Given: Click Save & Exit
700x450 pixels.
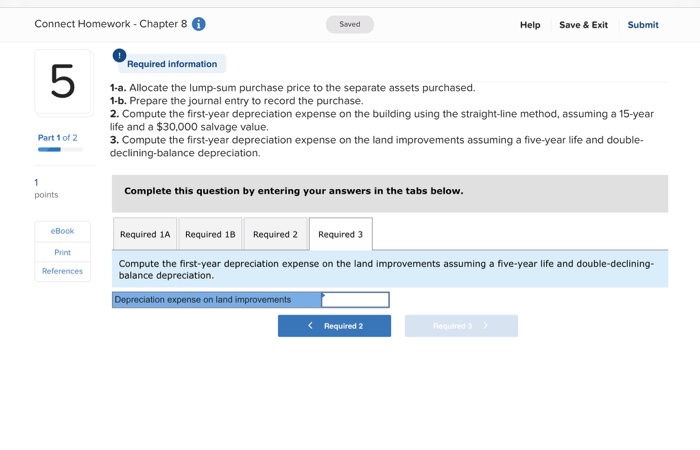Looking at the screenshot, I should [x=583, y=25].
